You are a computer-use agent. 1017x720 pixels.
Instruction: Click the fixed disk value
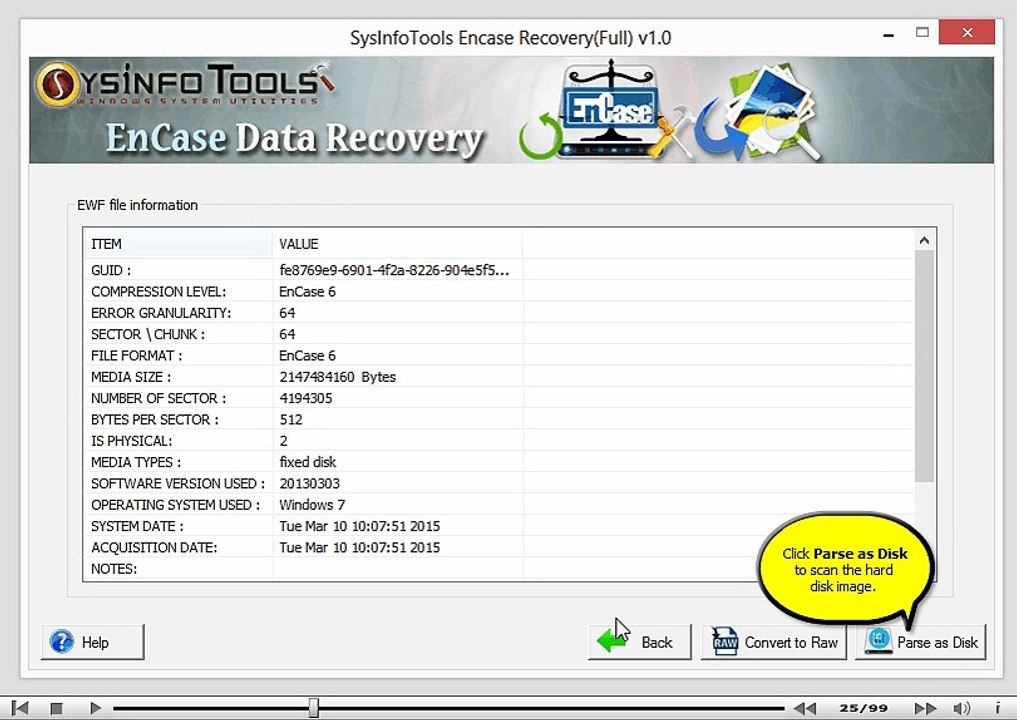307,462
